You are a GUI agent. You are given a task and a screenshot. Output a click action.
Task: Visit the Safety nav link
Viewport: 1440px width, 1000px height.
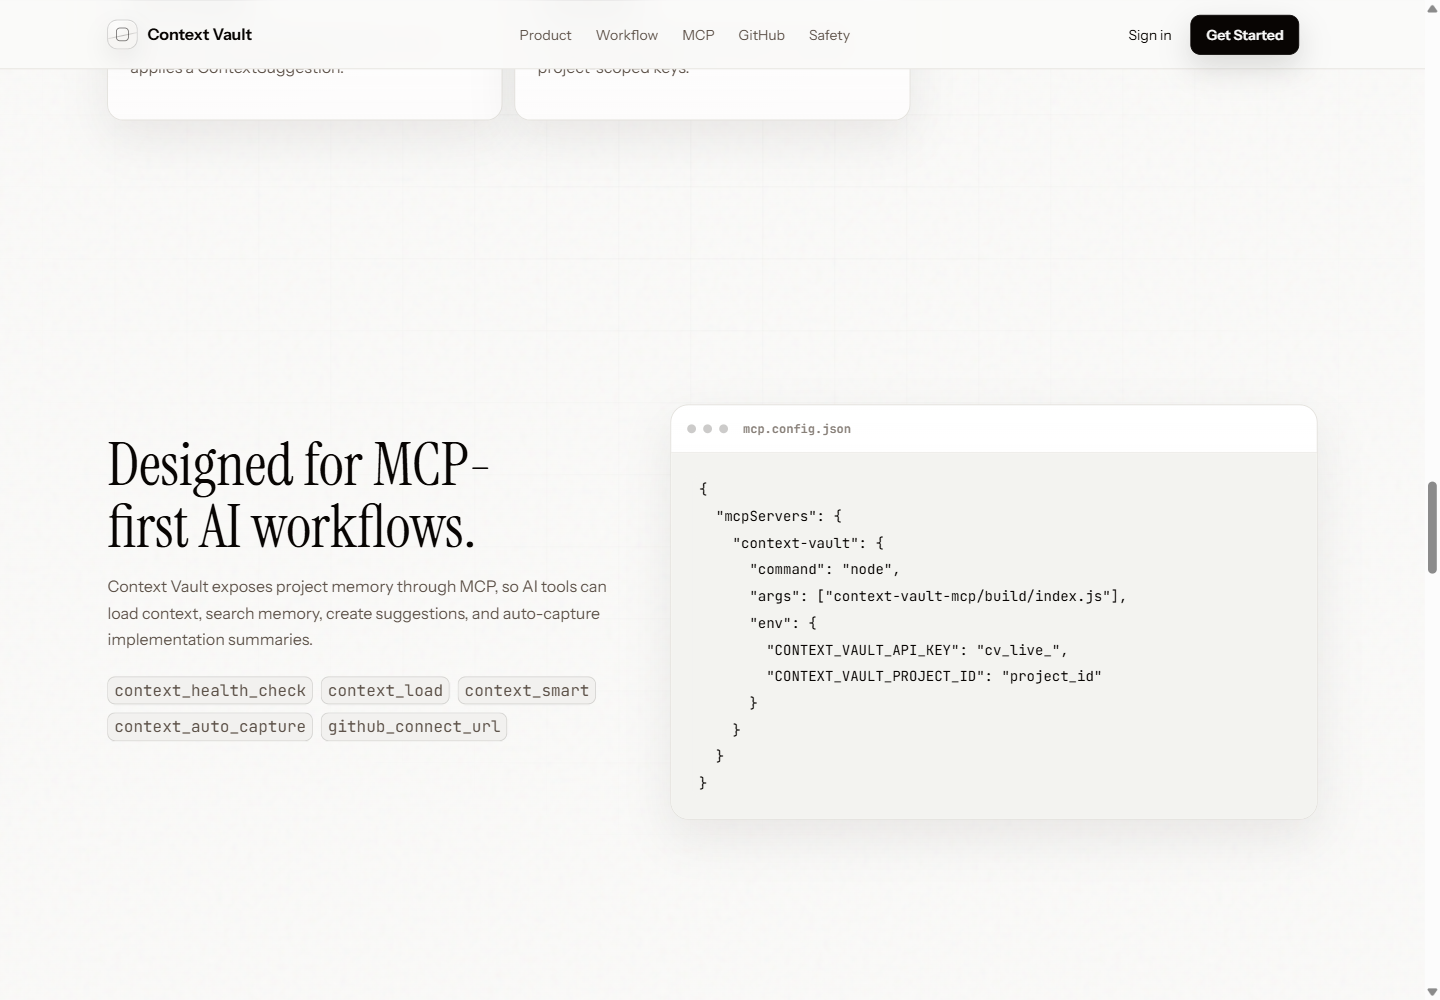pyautogui.click(x=829, y=35)
